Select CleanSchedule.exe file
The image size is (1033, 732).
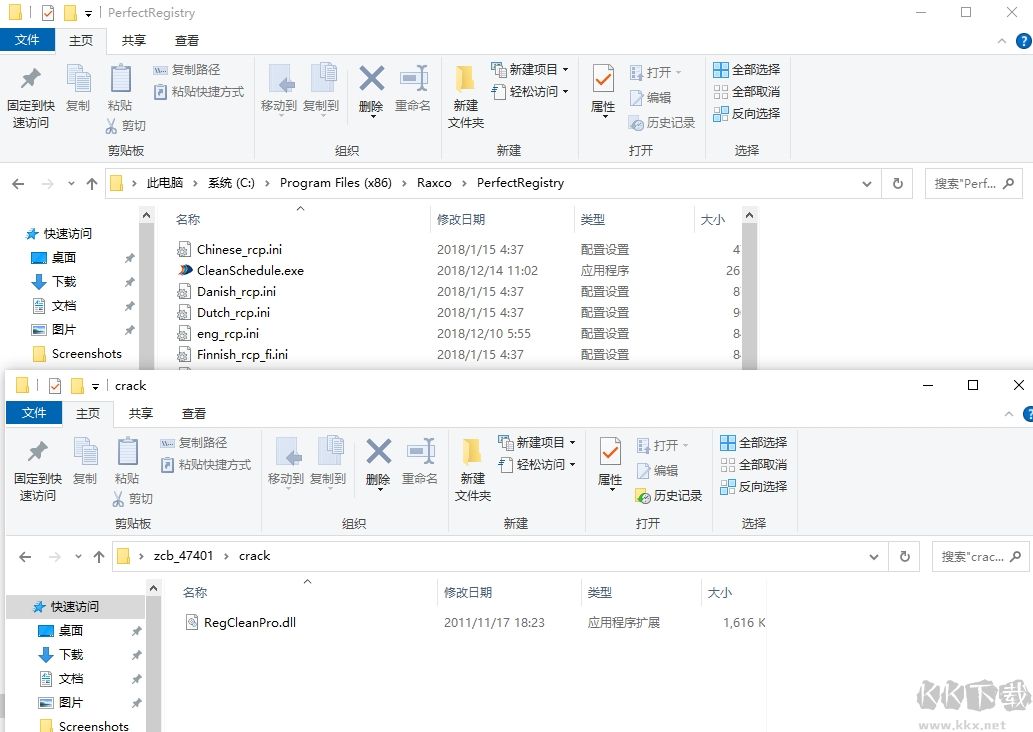[x=250, y=271]
